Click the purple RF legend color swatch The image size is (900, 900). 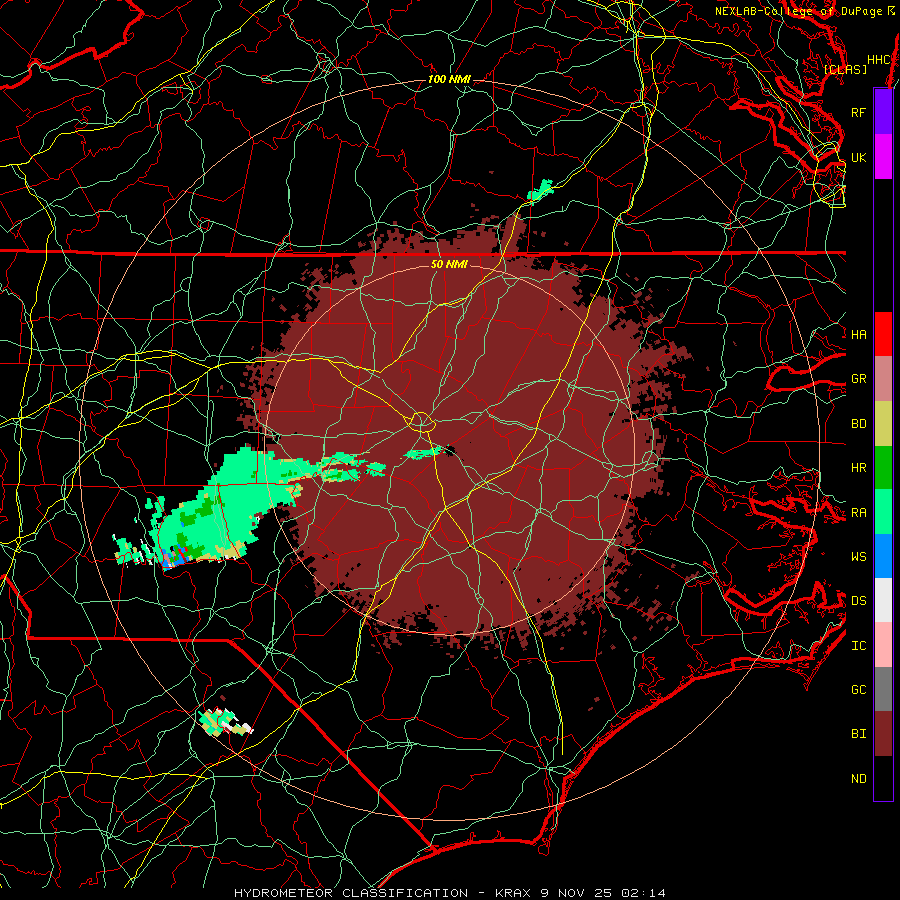[x=883, y=112]
